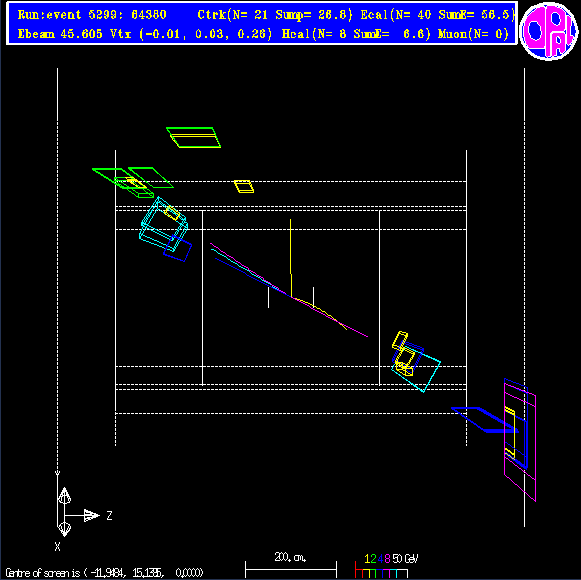Click the green hadron calorimeter block at top

click(193, 137)
